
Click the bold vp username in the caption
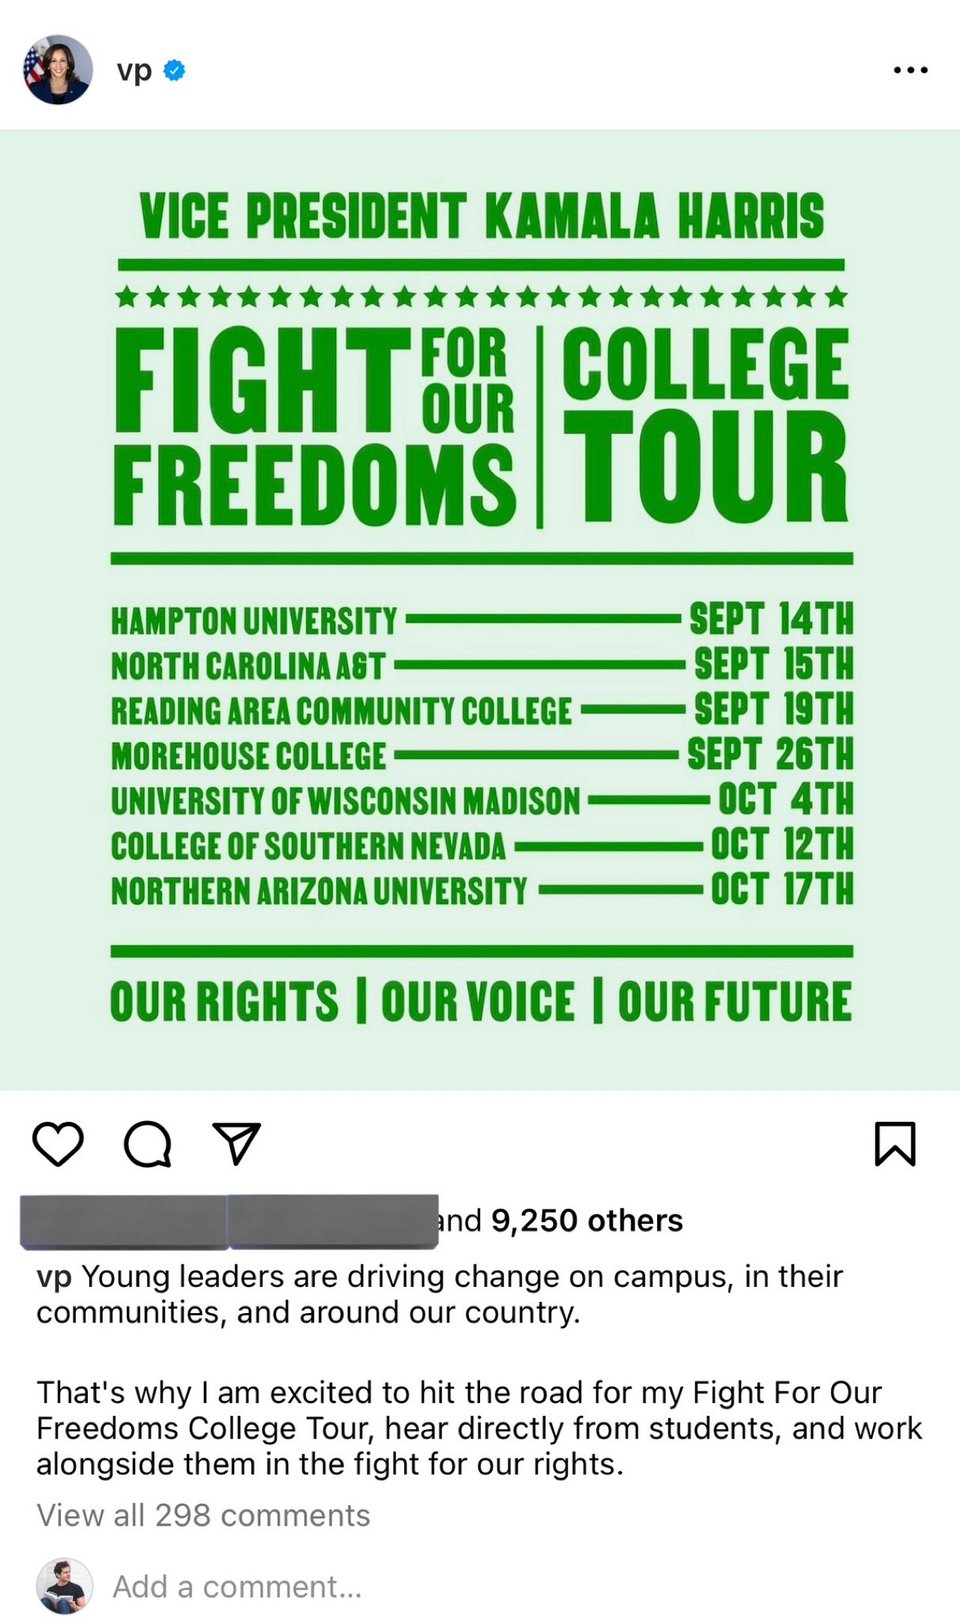(54, 1277)
